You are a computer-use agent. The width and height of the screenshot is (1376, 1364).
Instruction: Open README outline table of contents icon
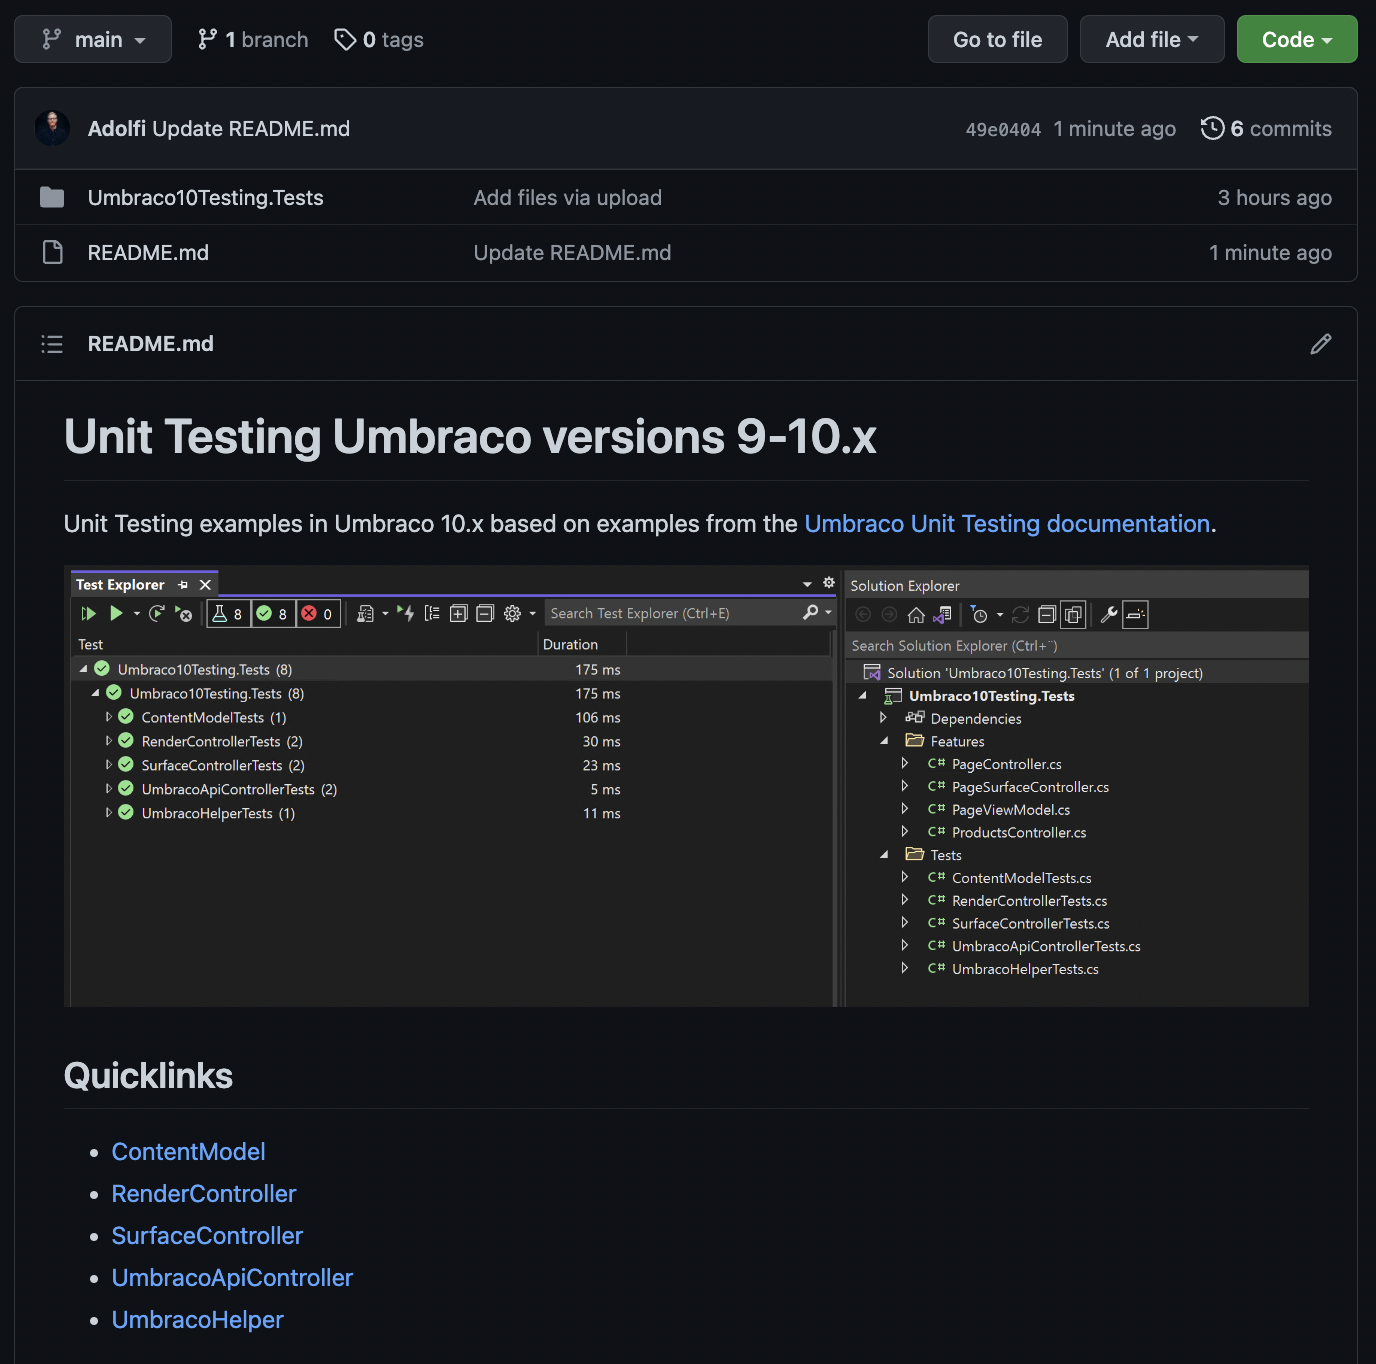(52, 344)
